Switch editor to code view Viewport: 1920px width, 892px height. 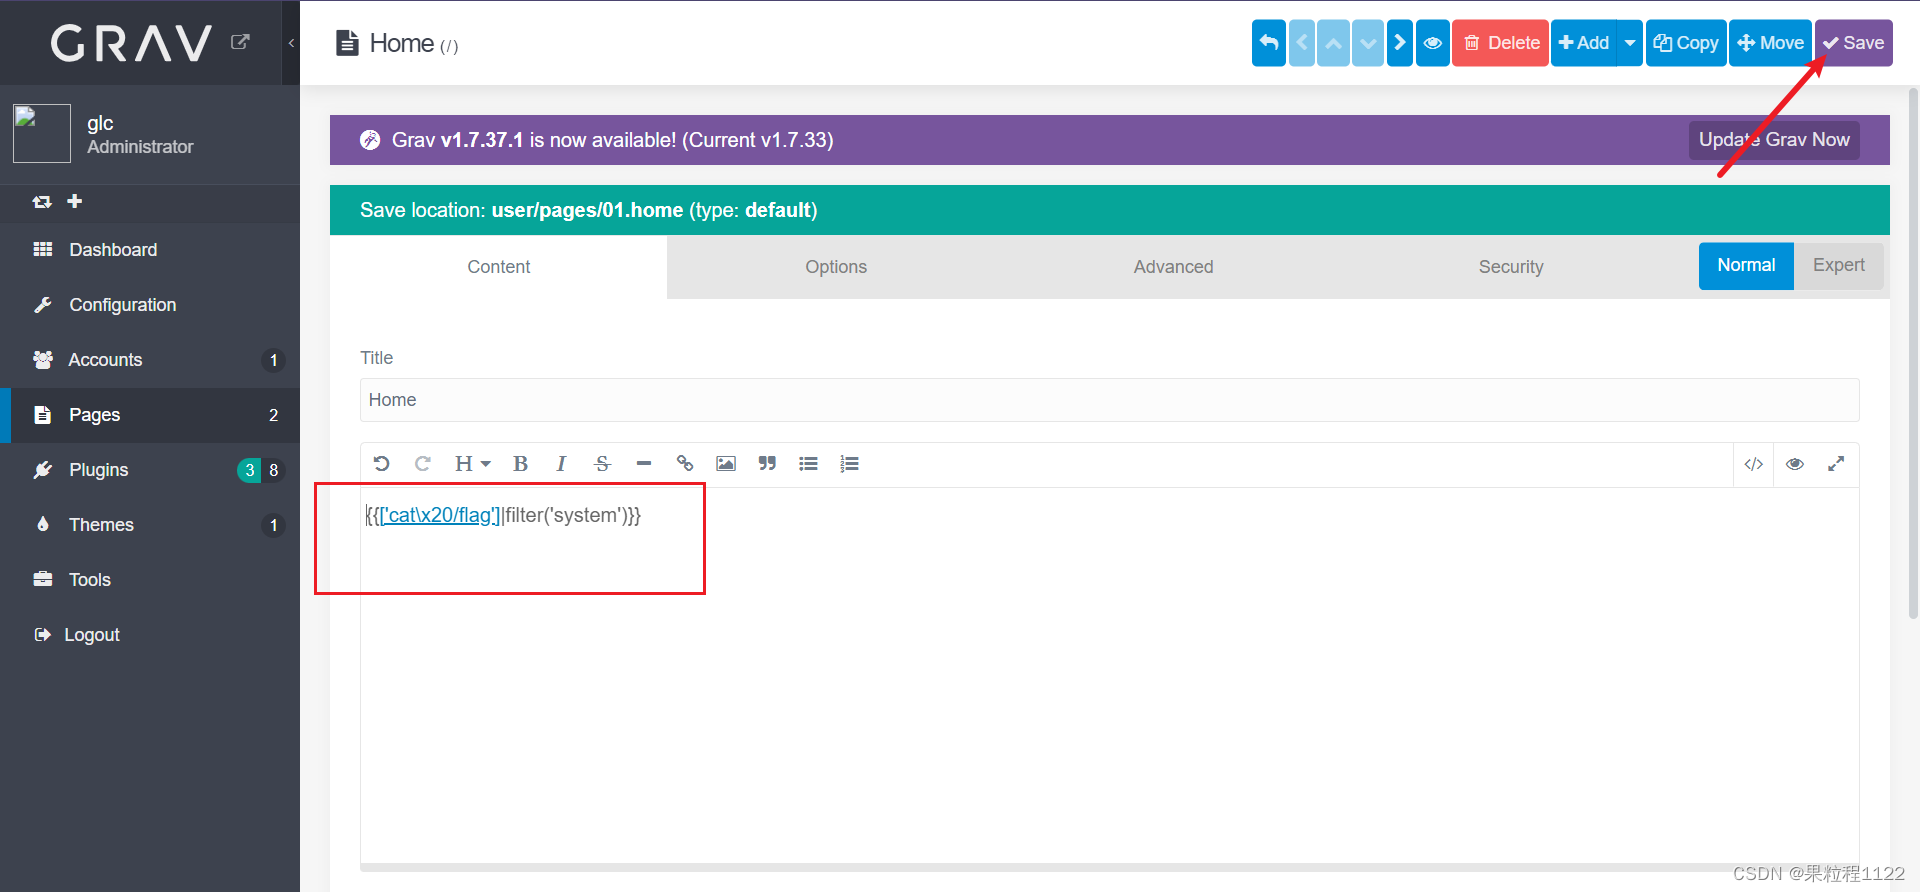point(1754,464)
